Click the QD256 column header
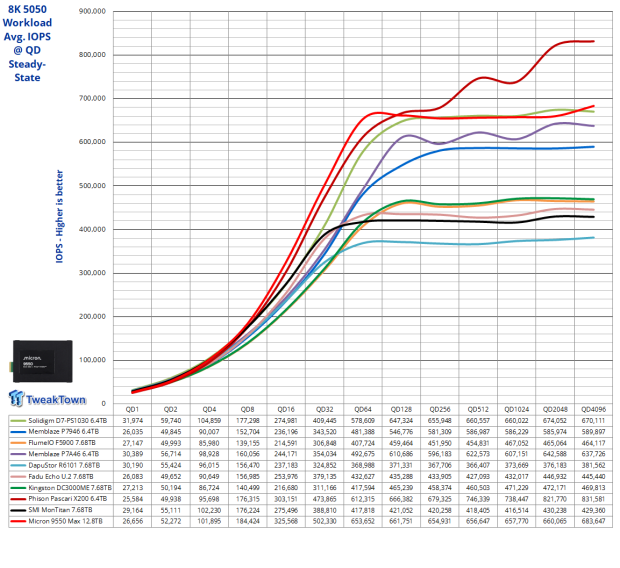The image size is (620, 568). [x=440, y=409]
